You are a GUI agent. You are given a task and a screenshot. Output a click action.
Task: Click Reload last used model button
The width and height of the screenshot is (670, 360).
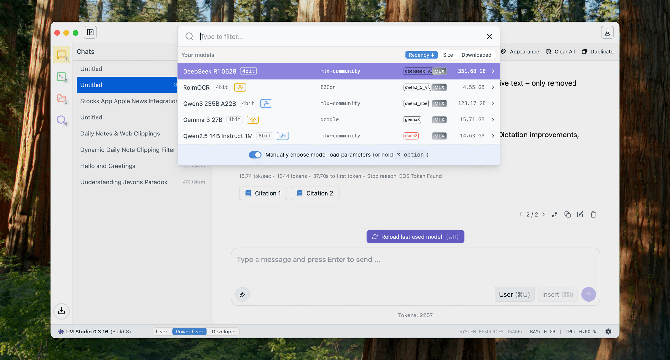click(415, 237)
